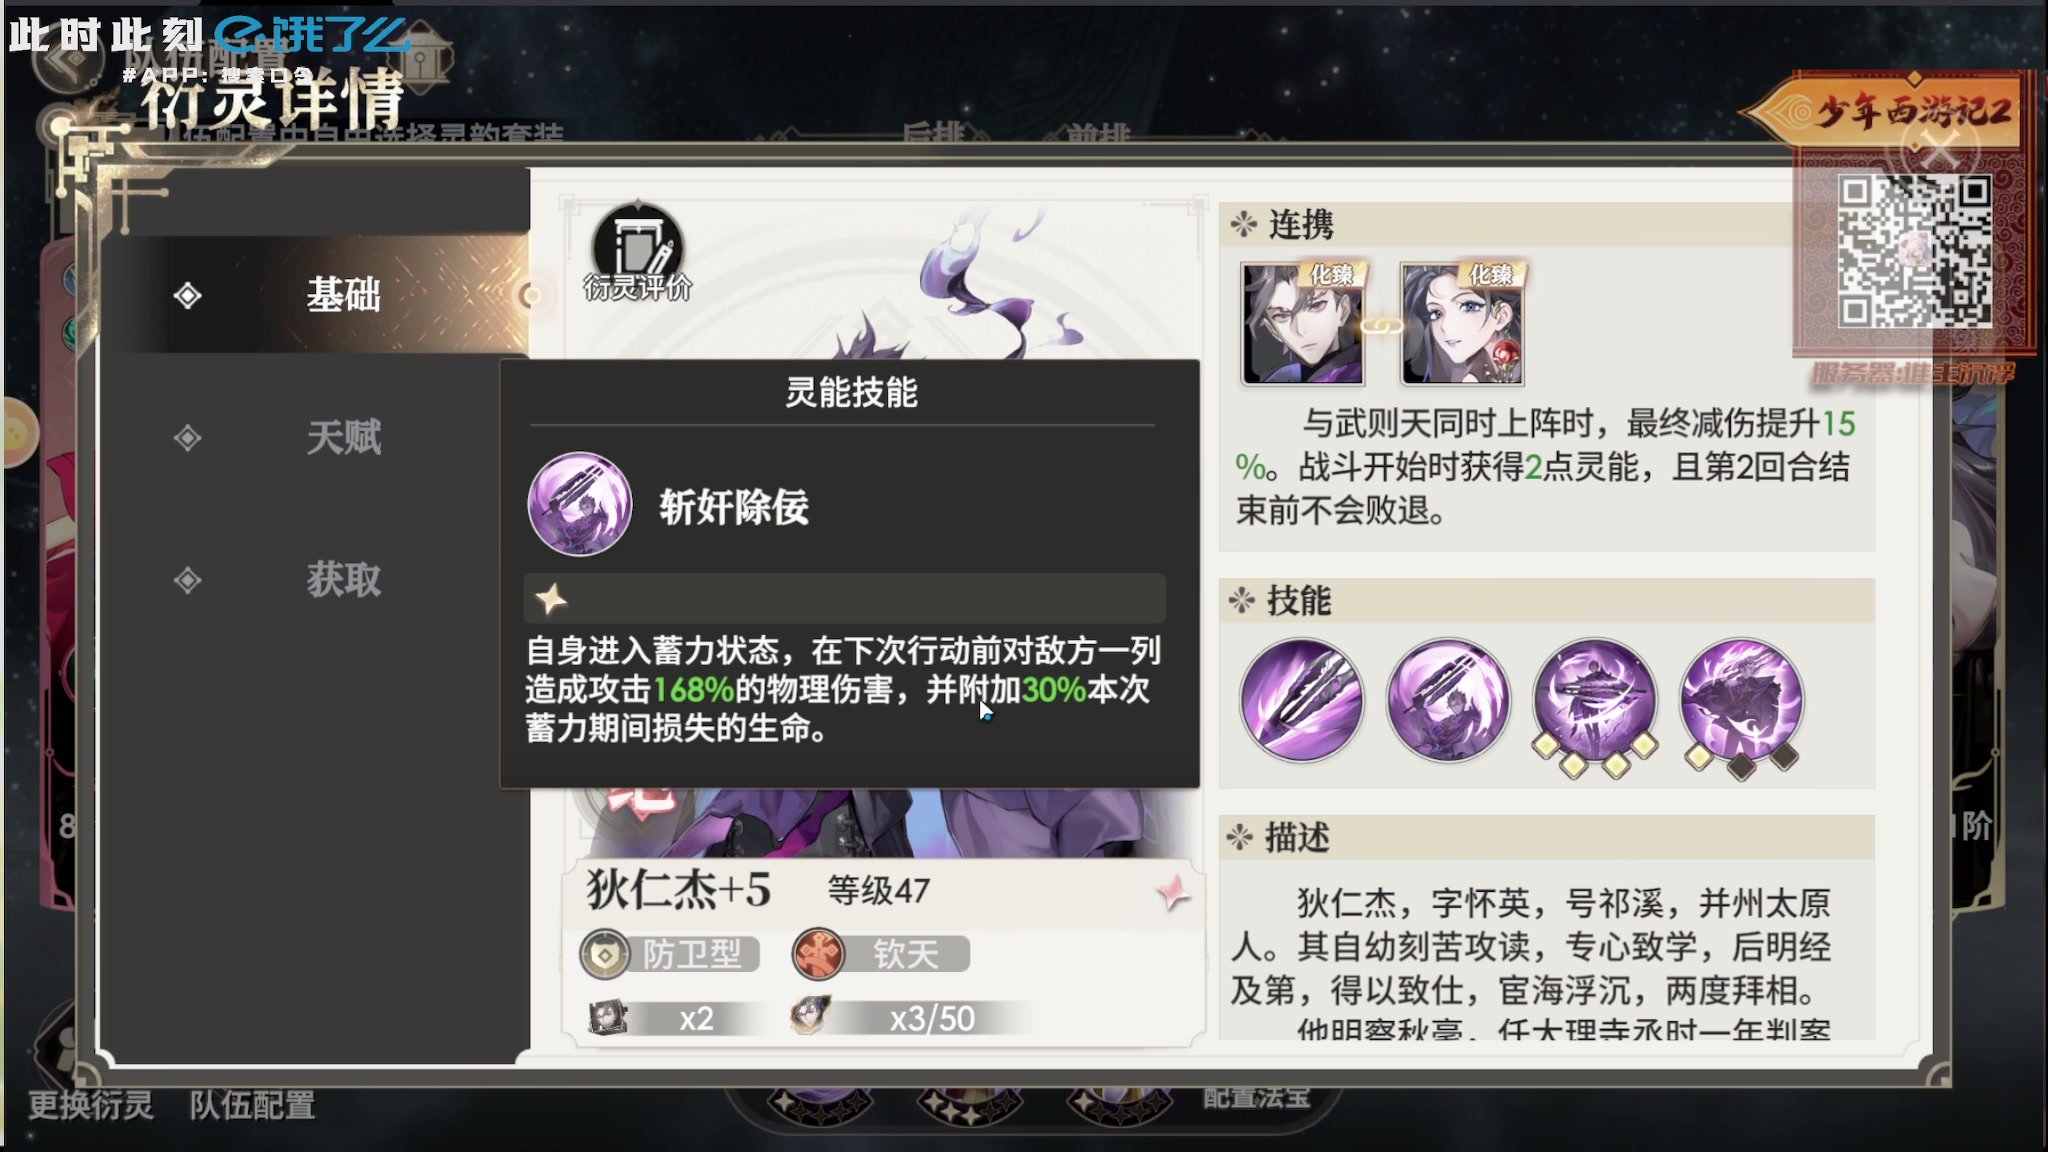Image resolution: width=2048 pixels, height=1152 pixels.
Task: Click the x2 item portrait icon
Action: pos(607,1017)
